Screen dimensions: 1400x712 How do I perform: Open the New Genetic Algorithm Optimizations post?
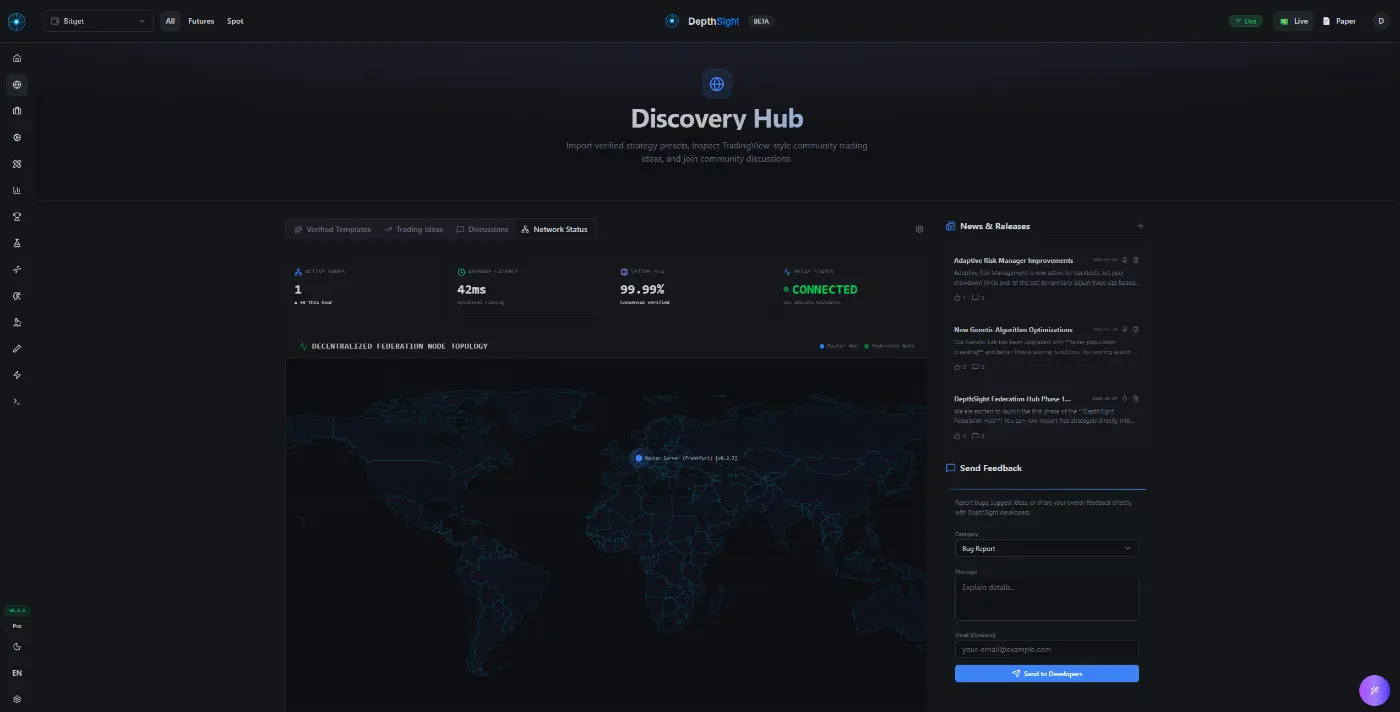1013,329
